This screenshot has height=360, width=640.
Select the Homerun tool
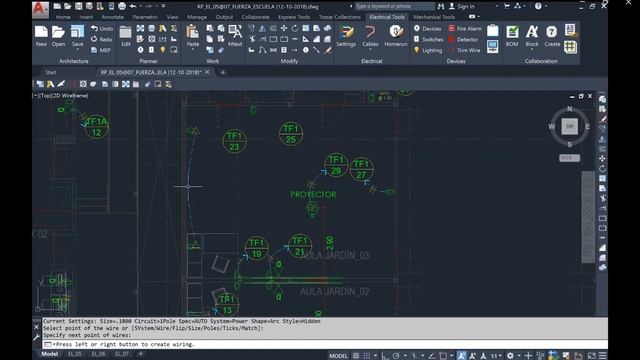pos(396,36)
